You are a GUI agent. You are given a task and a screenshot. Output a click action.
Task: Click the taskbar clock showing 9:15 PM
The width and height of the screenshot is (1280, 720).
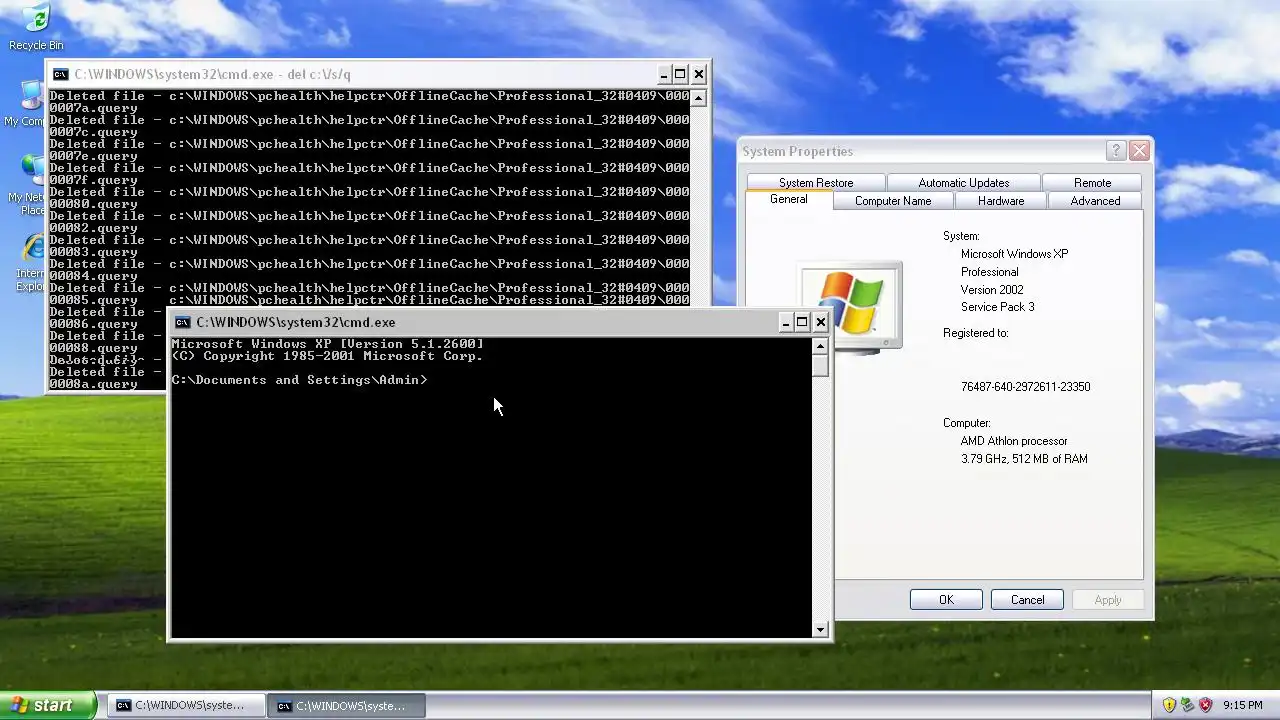(1243, 706)
